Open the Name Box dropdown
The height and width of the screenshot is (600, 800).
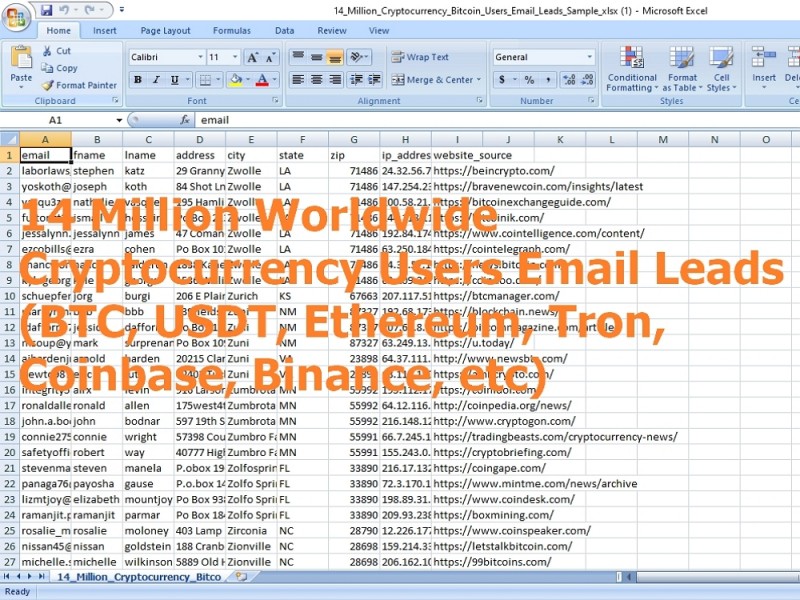tap(119, 120)
